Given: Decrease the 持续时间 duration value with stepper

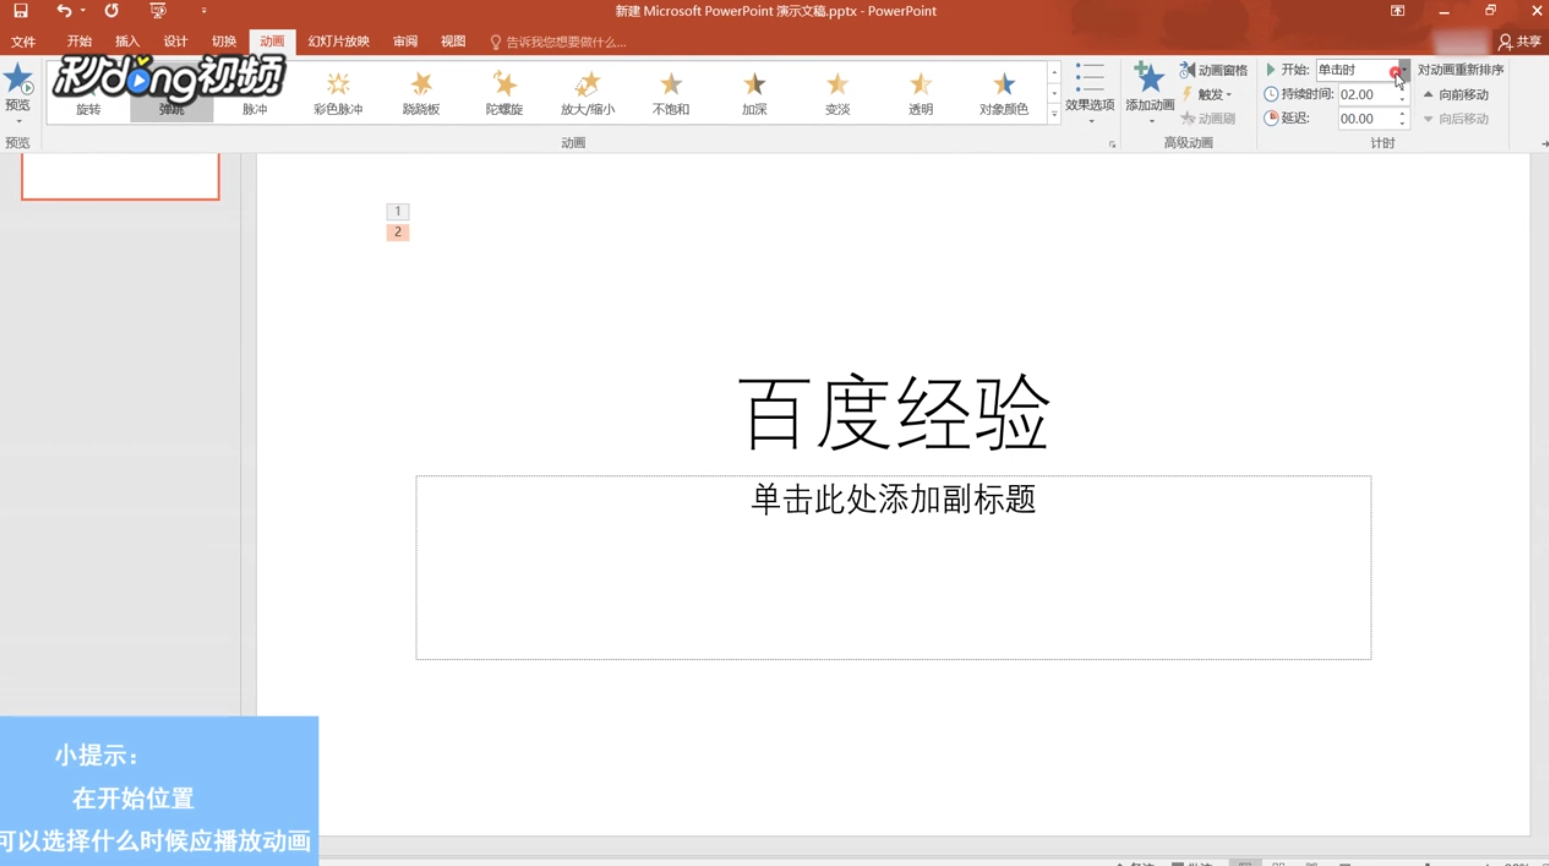Looking at the screenshot, I should coord(1402,99).
